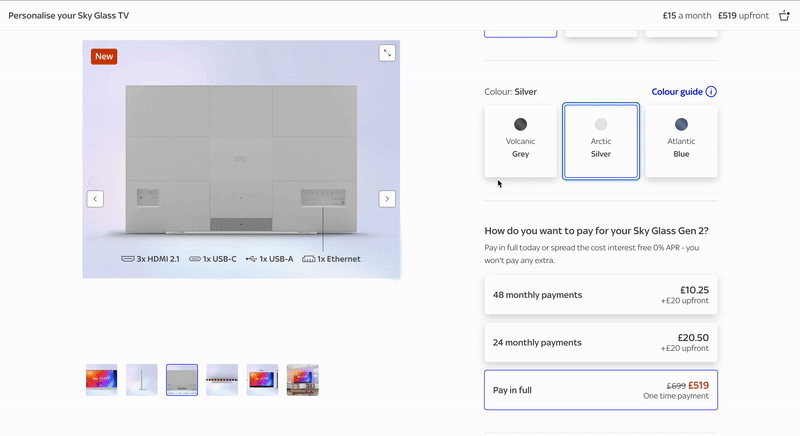Choose Pay in full option
Image resolution: width=800 pixels, height=436 pixels.
pyautogui.click(x=601, y=390)
